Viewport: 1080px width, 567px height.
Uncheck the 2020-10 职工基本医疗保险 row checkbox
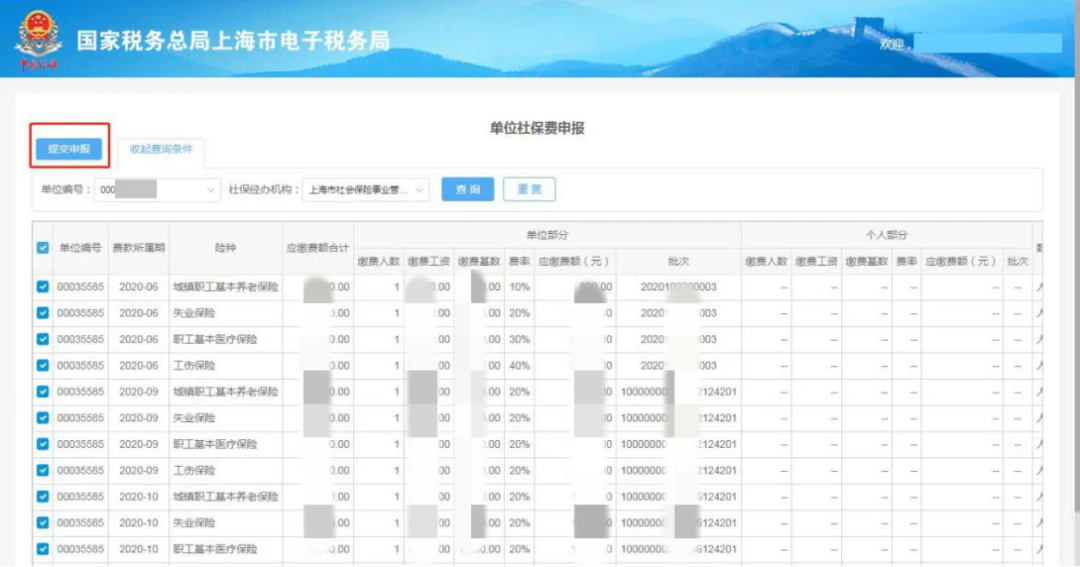coord(43,548)
